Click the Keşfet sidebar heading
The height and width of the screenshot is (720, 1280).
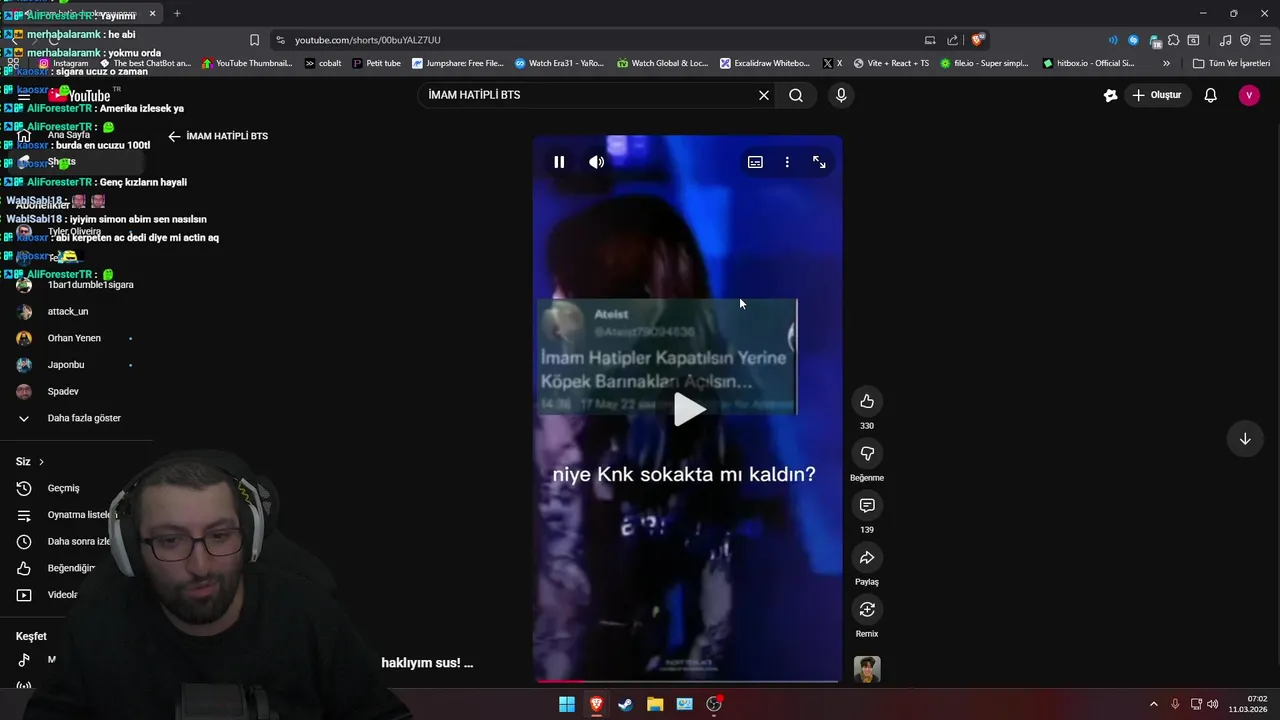click(31, 636)
